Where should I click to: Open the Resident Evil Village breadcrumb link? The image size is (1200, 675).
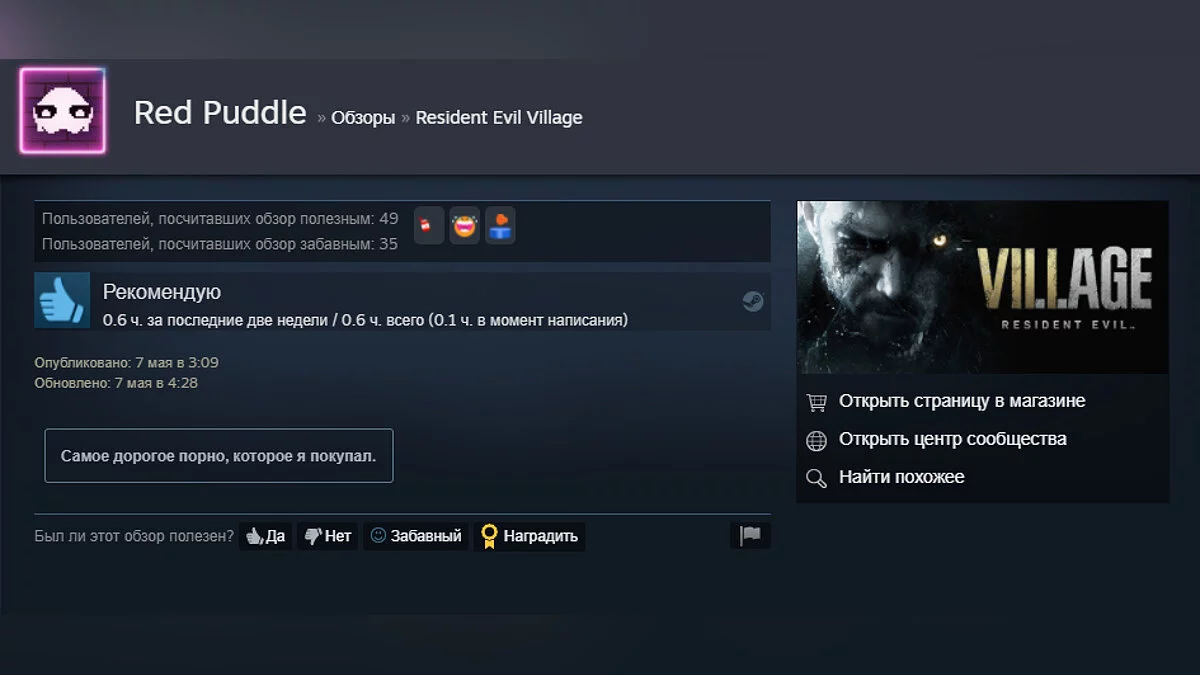click(499, 117)
